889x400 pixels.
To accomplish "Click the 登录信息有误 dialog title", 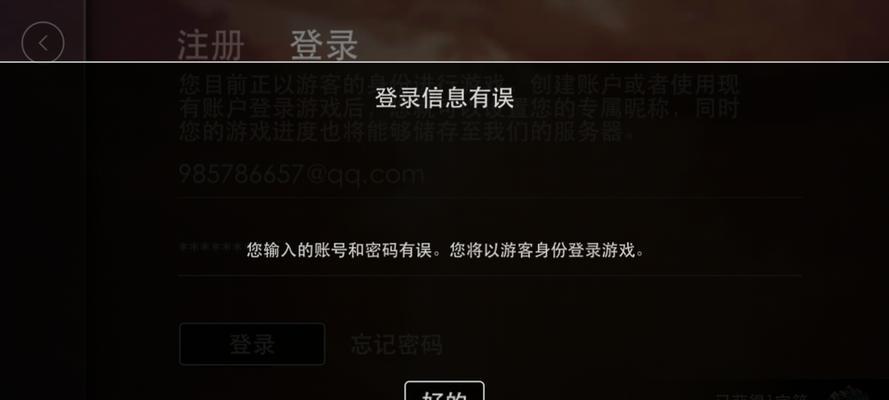I will pyautogui.click(x=444, y=98).
